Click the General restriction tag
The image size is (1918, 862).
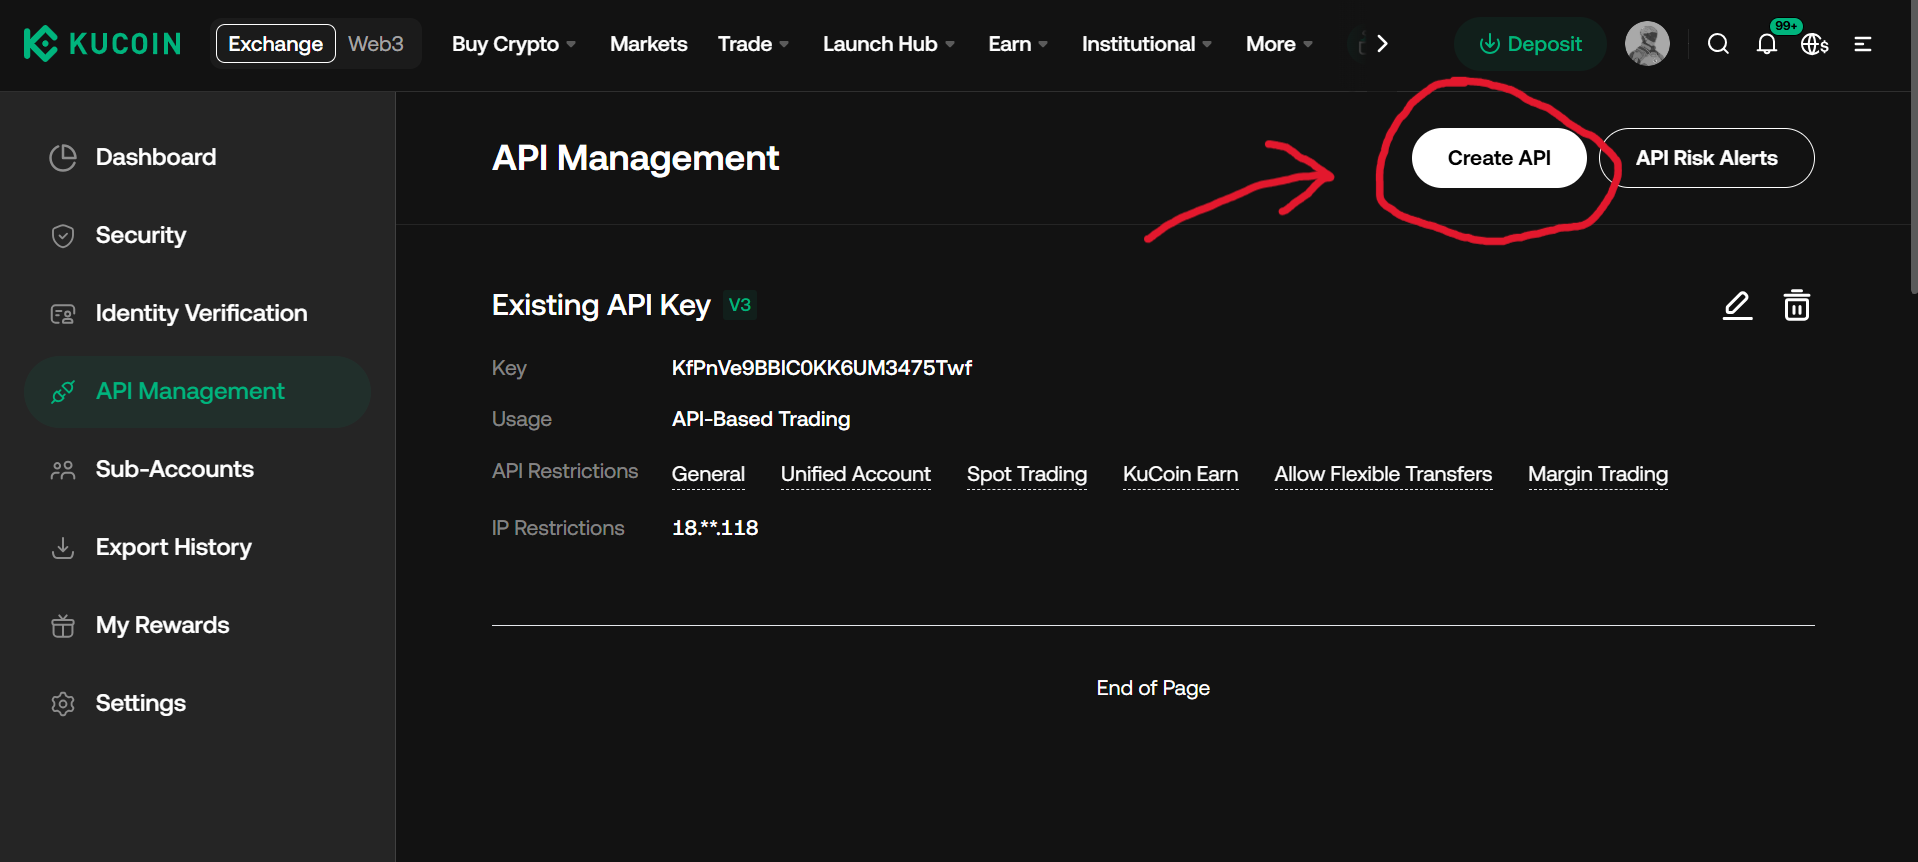tap(708, 474)
